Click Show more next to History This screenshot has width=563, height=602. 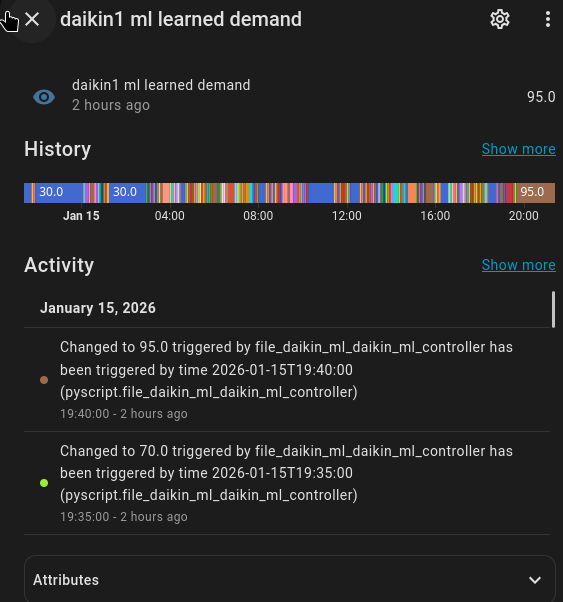(518, 149)
